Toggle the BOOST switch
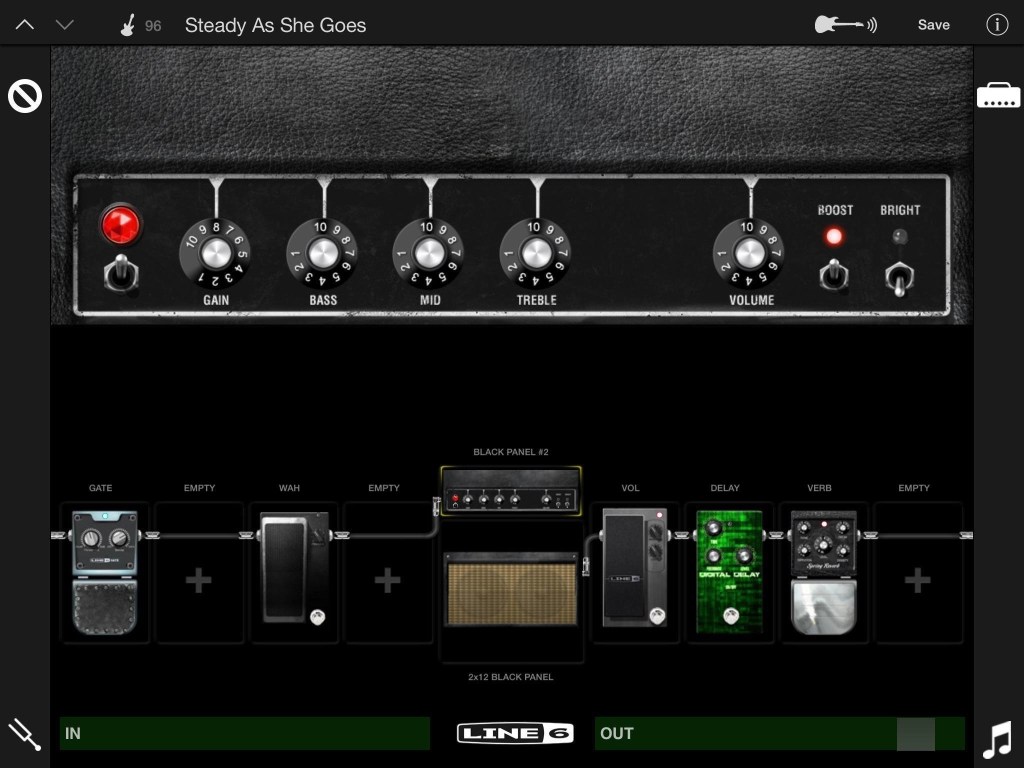 coord(833,273)
